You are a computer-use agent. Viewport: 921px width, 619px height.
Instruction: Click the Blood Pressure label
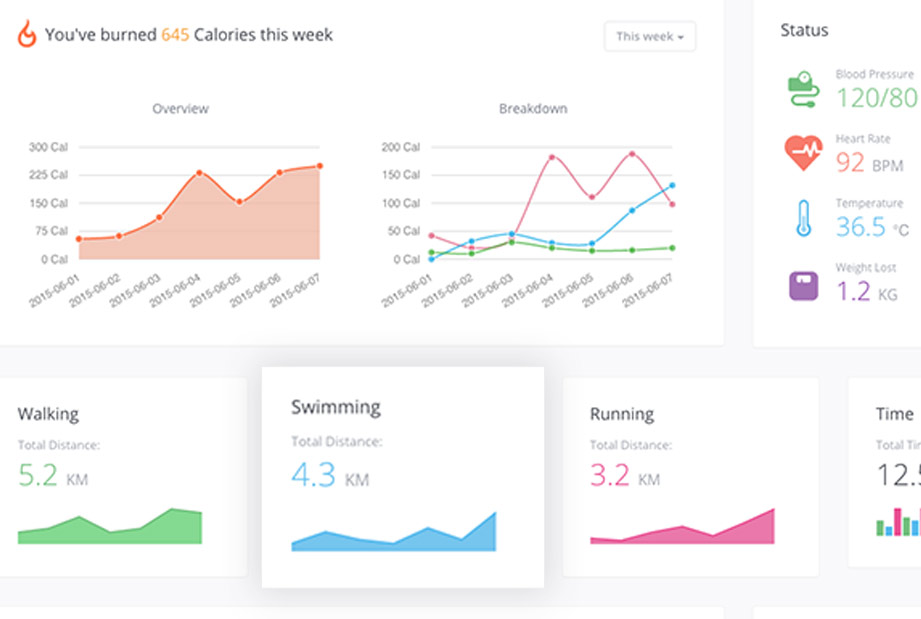point(875,74)
